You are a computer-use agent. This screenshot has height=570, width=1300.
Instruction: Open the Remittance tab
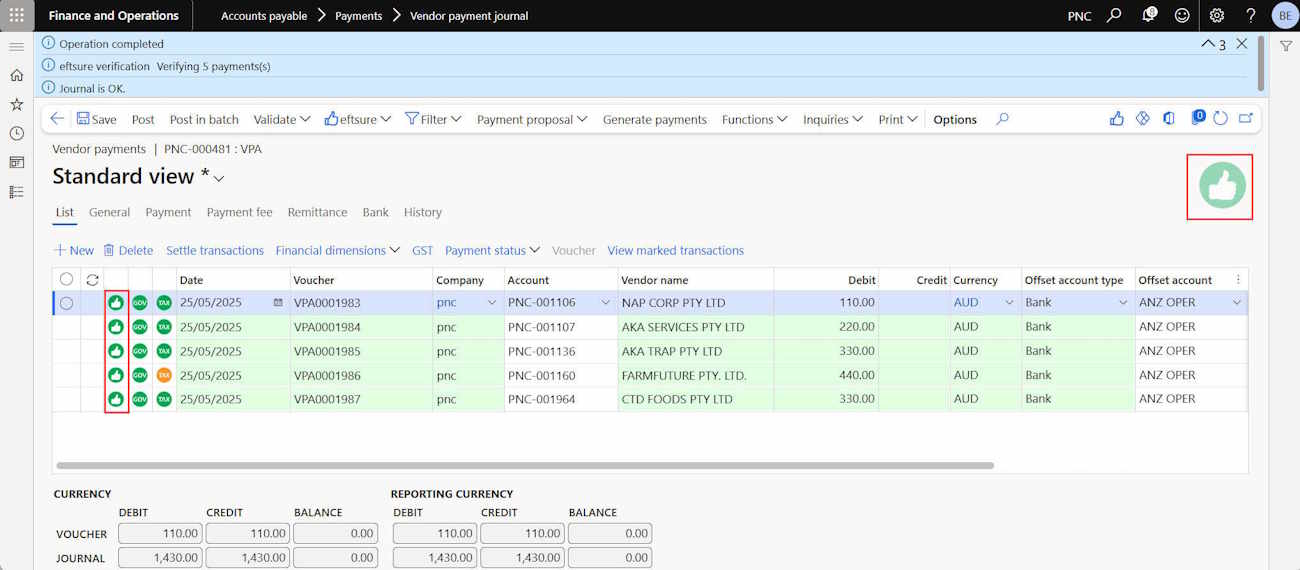(x=317, y=212)
